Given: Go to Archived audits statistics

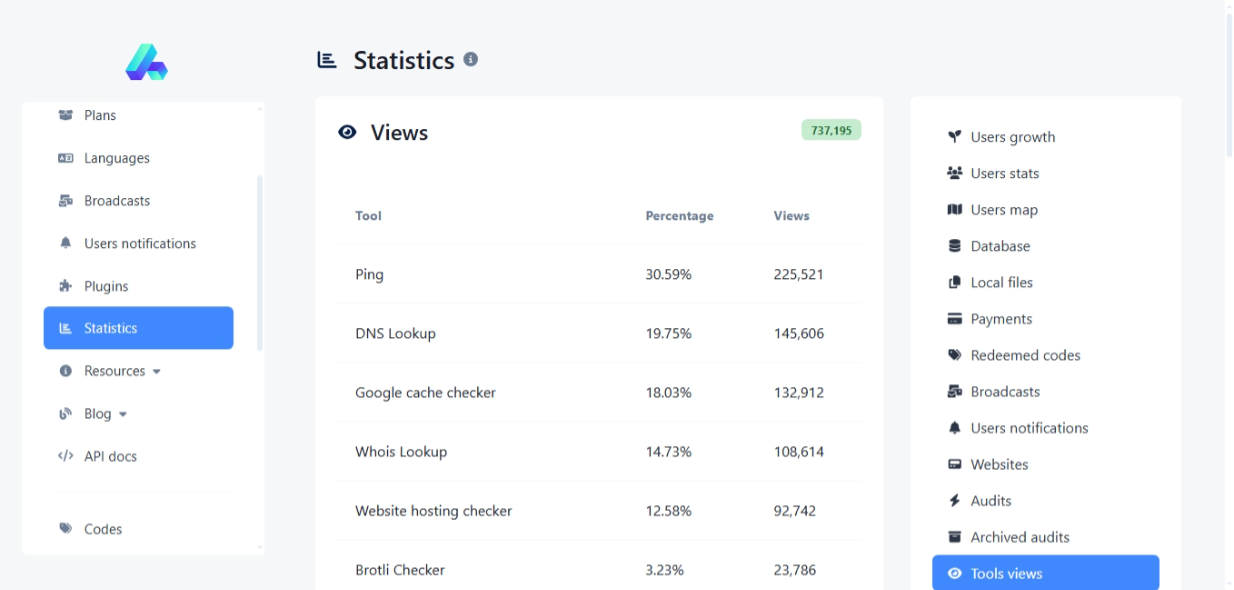Looking at the screenshot, I should [x=1019, y=537].
